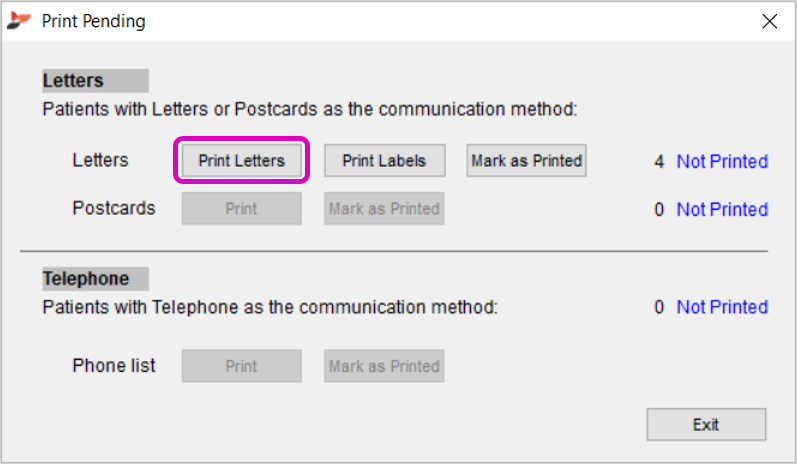
Task: Click the Print Pending title text
Action: tap(94, 21)
